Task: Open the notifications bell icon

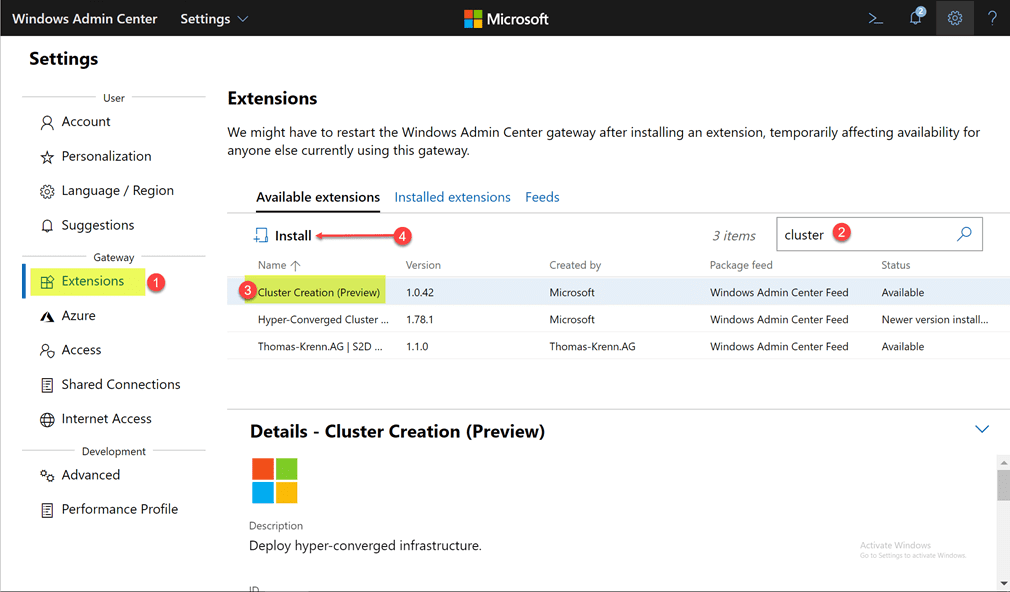Action: pyautogui.click(x=915, y=18)
